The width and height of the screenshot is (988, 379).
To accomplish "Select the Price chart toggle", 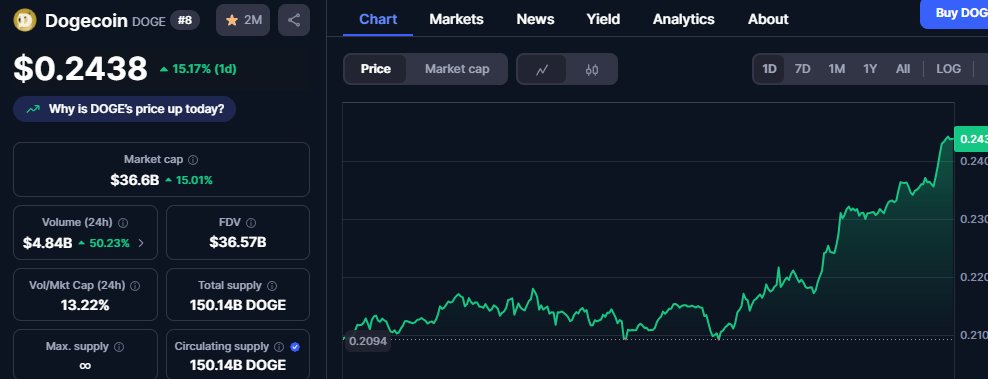I will click(376, 69).
